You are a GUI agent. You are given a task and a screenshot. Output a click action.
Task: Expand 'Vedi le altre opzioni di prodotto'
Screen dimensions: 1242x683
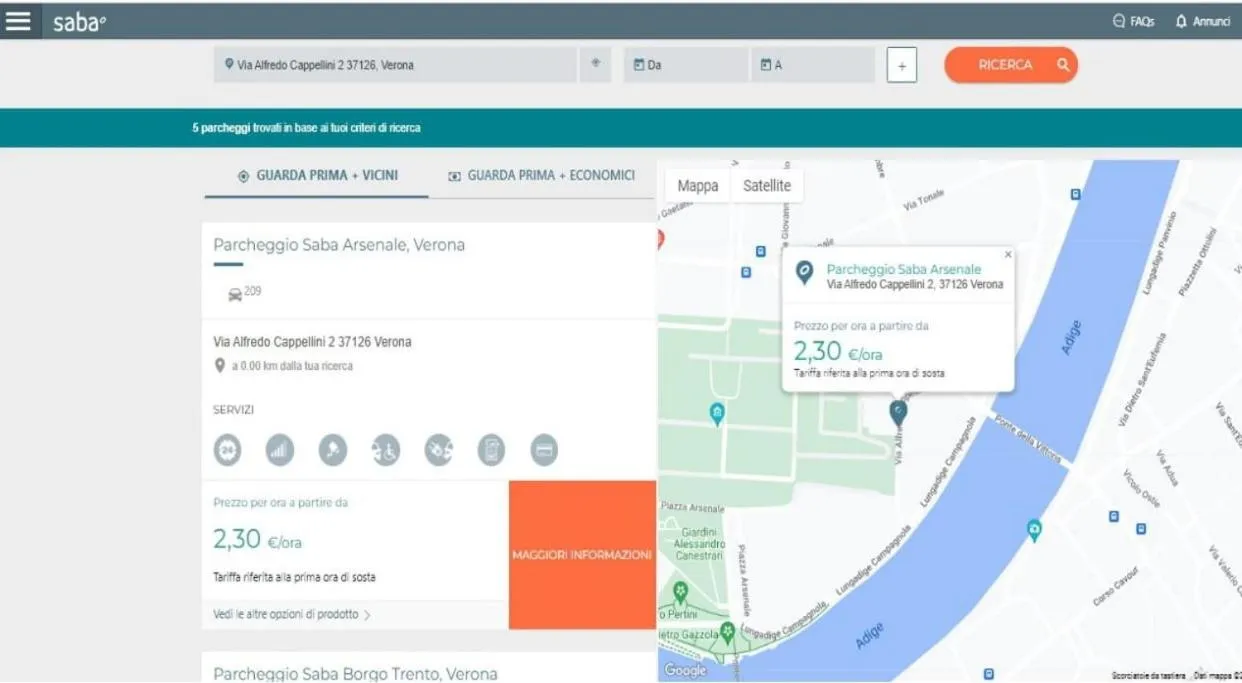pyautogui.click(x=292, y=614)
